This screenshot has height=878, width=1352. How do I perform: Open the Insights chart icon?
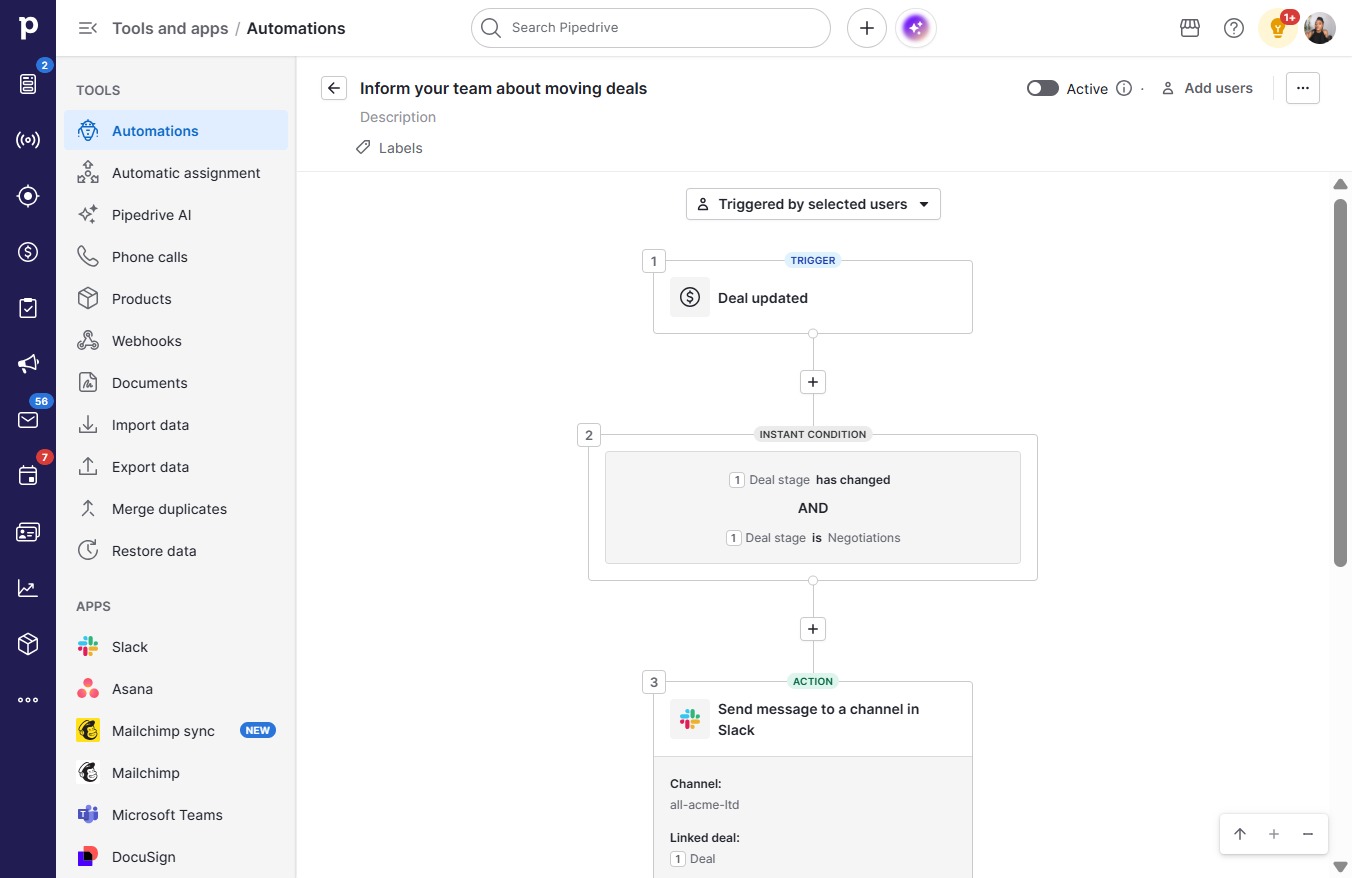28,588
